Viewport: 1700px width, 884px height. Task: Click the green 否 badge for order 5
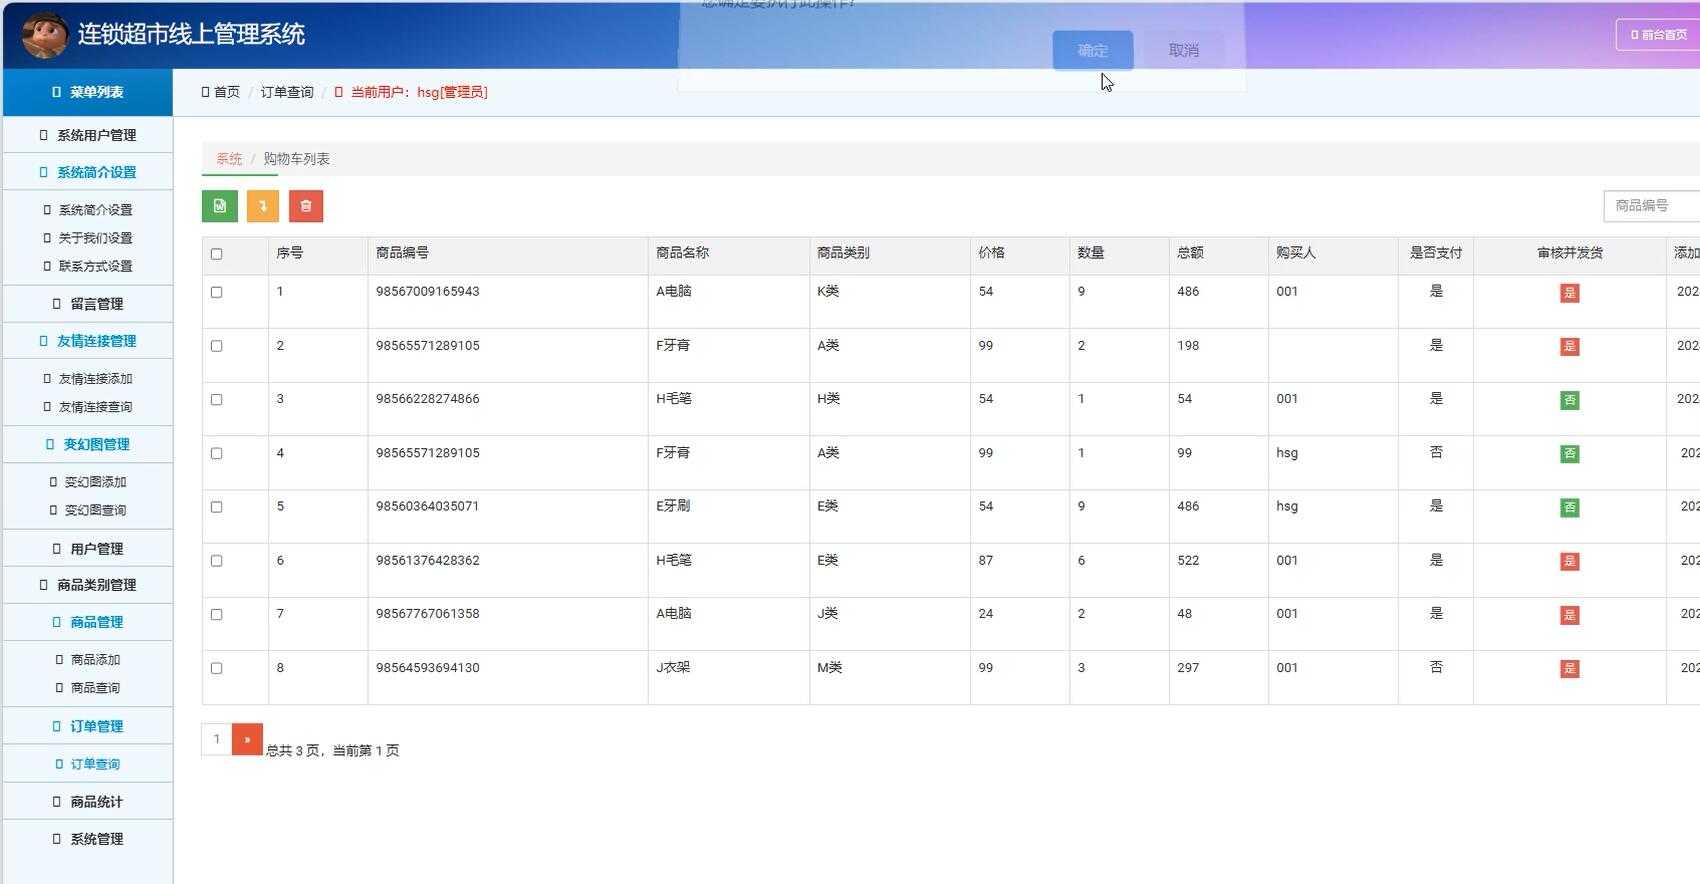pos(1569,508)
